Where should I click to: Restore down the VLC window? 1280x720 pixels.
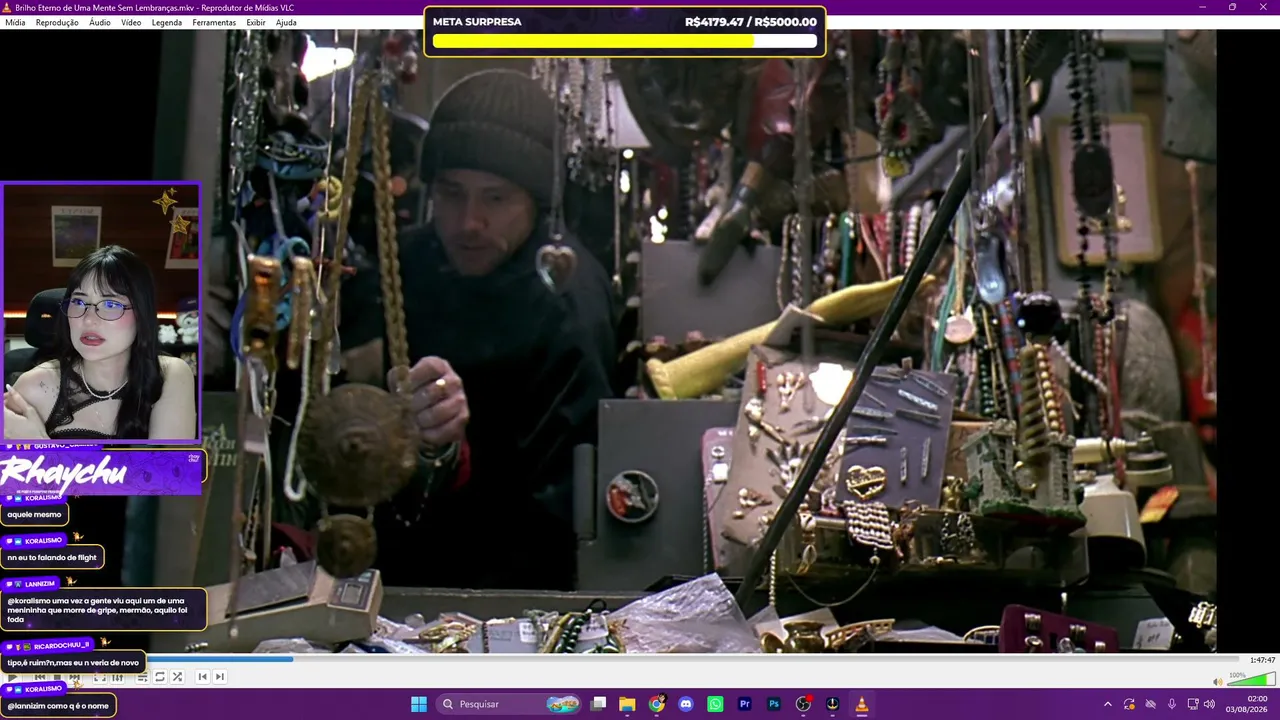click(x=1232, y=7)
